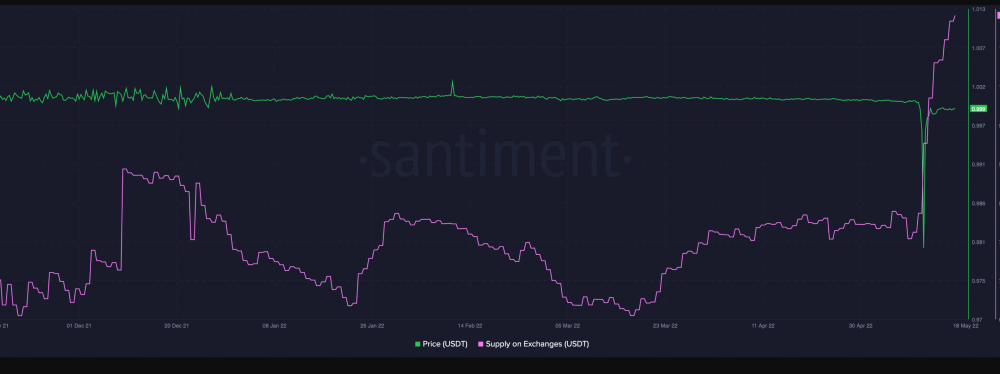This screenshot has width=1000, height=374.
Task: Click the 0.991 price axis value
Action: [978, 165]
